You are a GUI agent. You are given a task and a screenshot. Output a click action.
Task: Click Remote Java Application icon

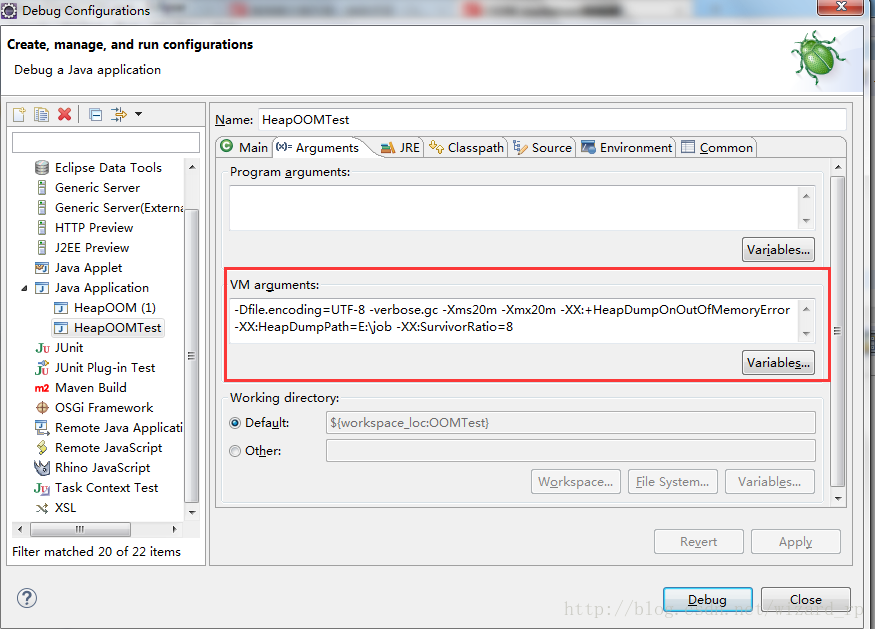coord(42,428)
